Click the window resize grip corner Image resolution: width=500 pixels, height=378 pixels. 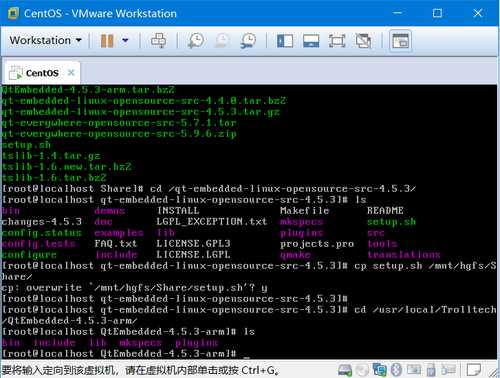(494, 372)
